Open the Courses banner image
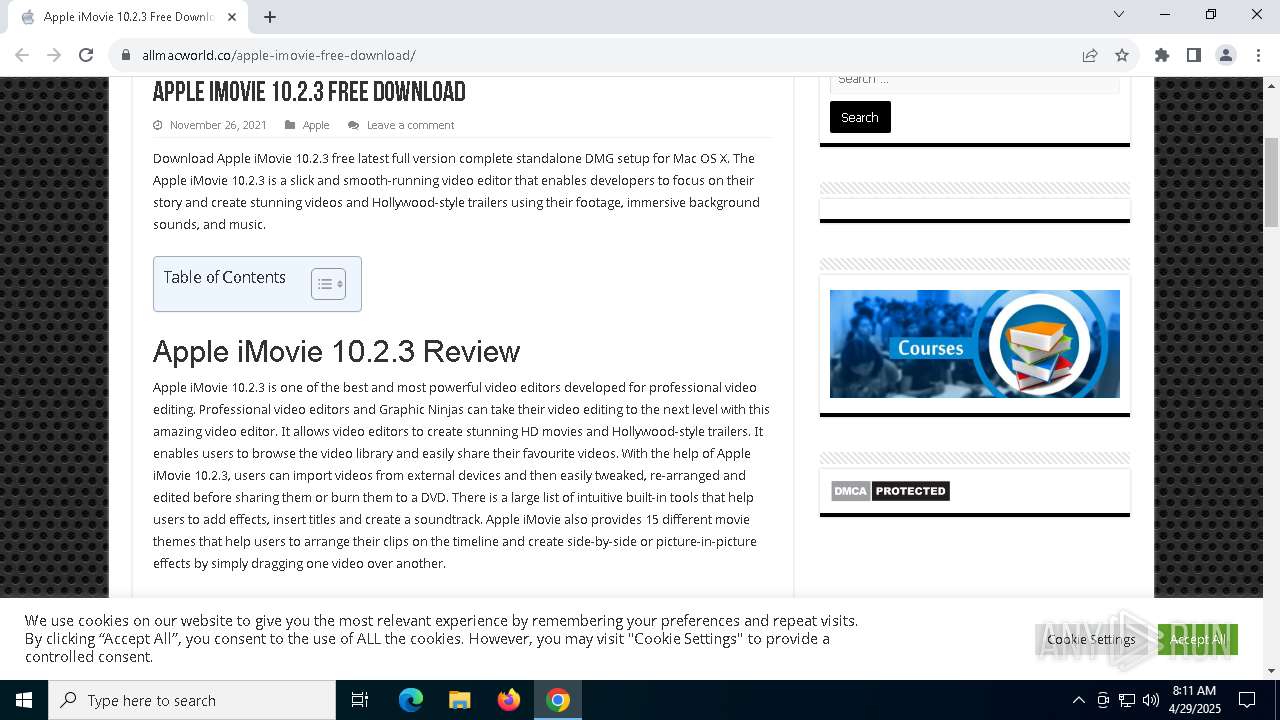Viewport: 1280px width, 720px height. point(975,344)
